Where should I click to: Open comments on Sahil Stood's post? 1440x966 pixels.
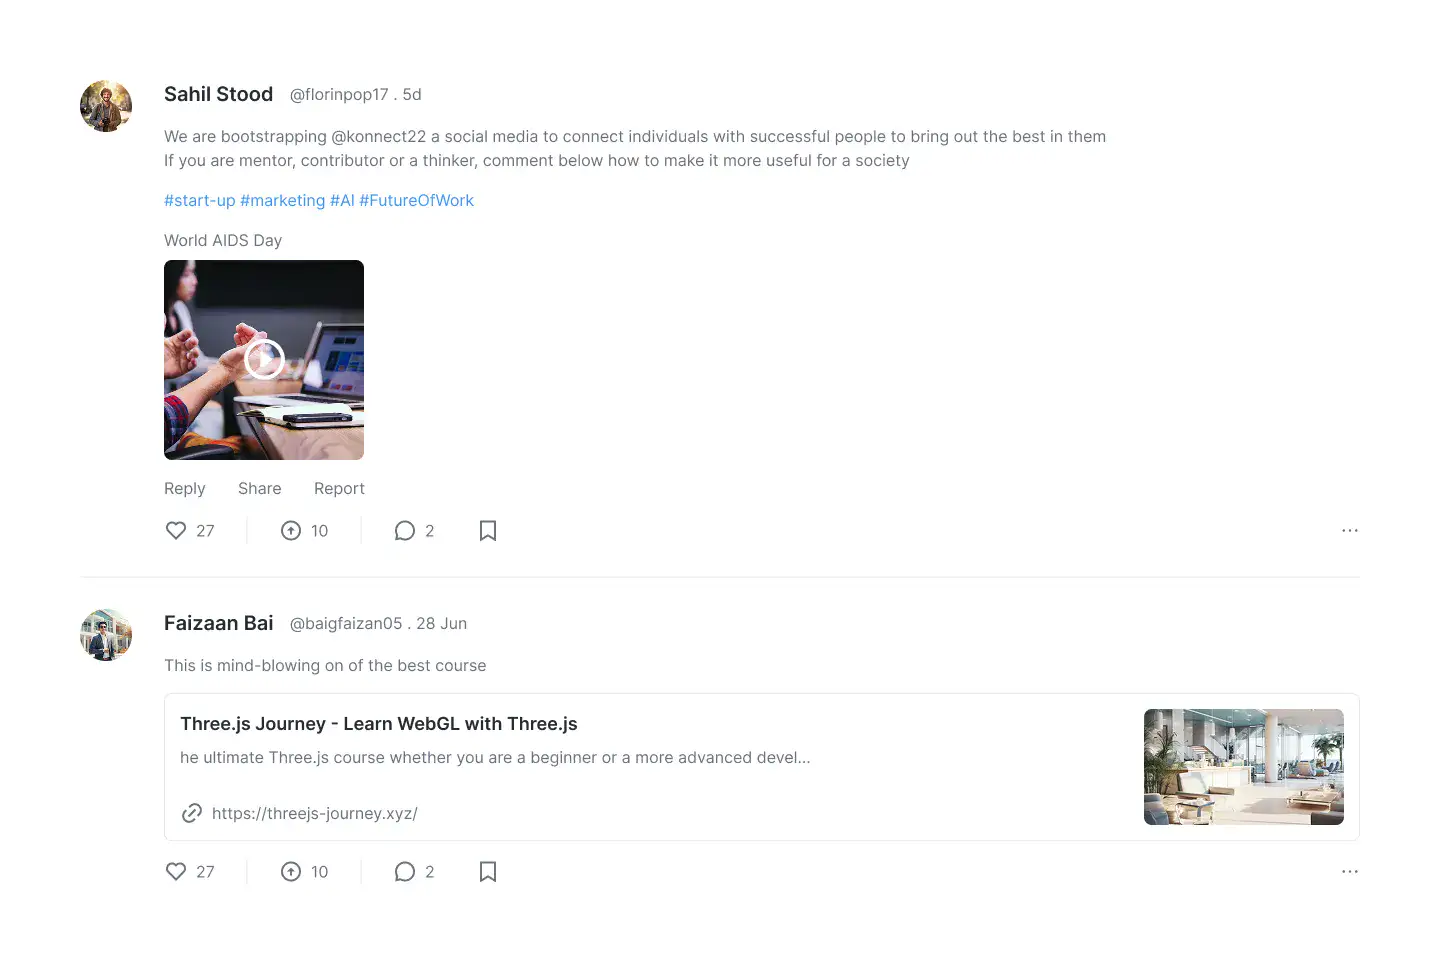coord(405,531)
